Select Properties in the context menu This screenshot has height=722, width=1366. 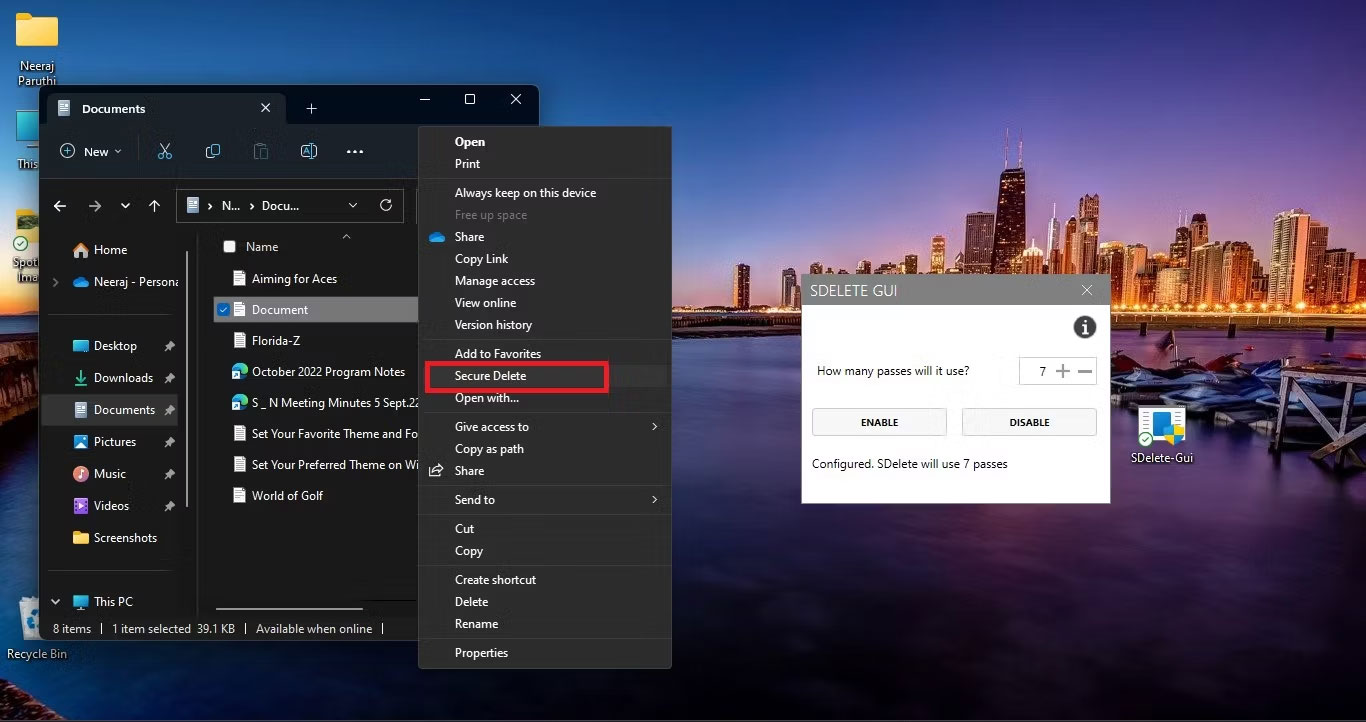[x=481, y=653]
